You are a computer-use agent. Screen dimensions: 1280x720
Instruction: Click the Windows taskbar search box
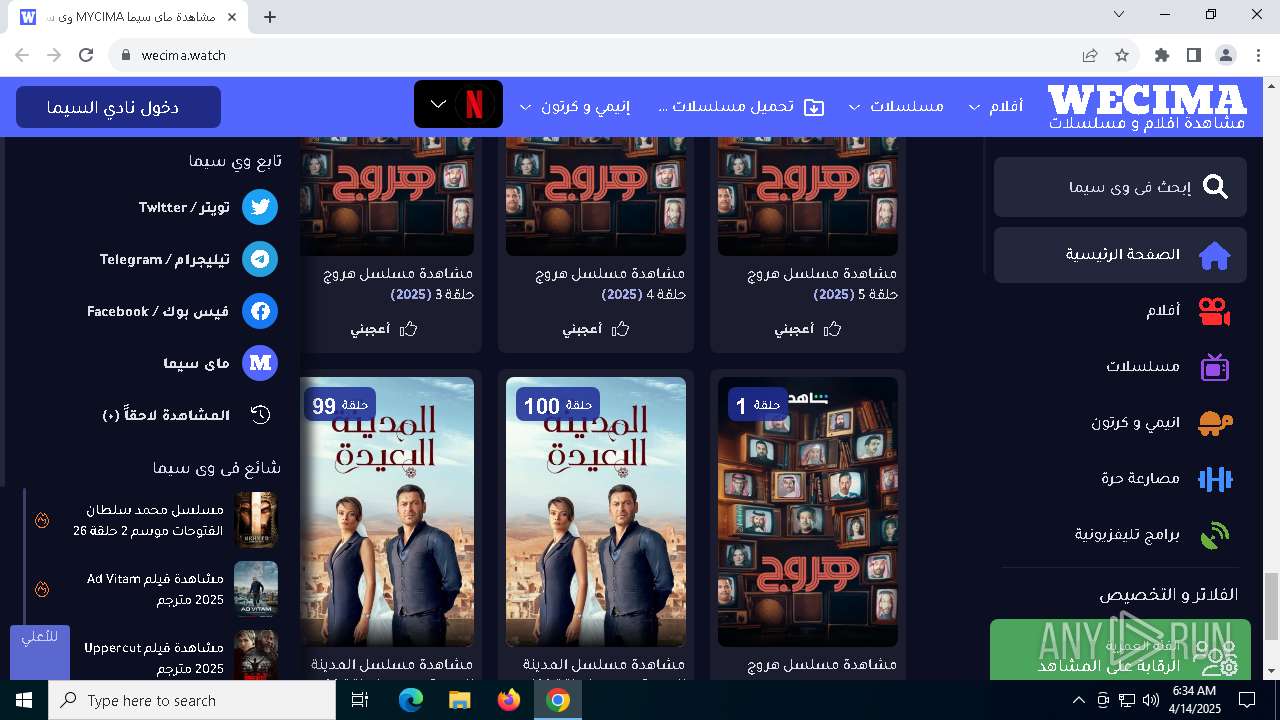[x=192, y=700]
